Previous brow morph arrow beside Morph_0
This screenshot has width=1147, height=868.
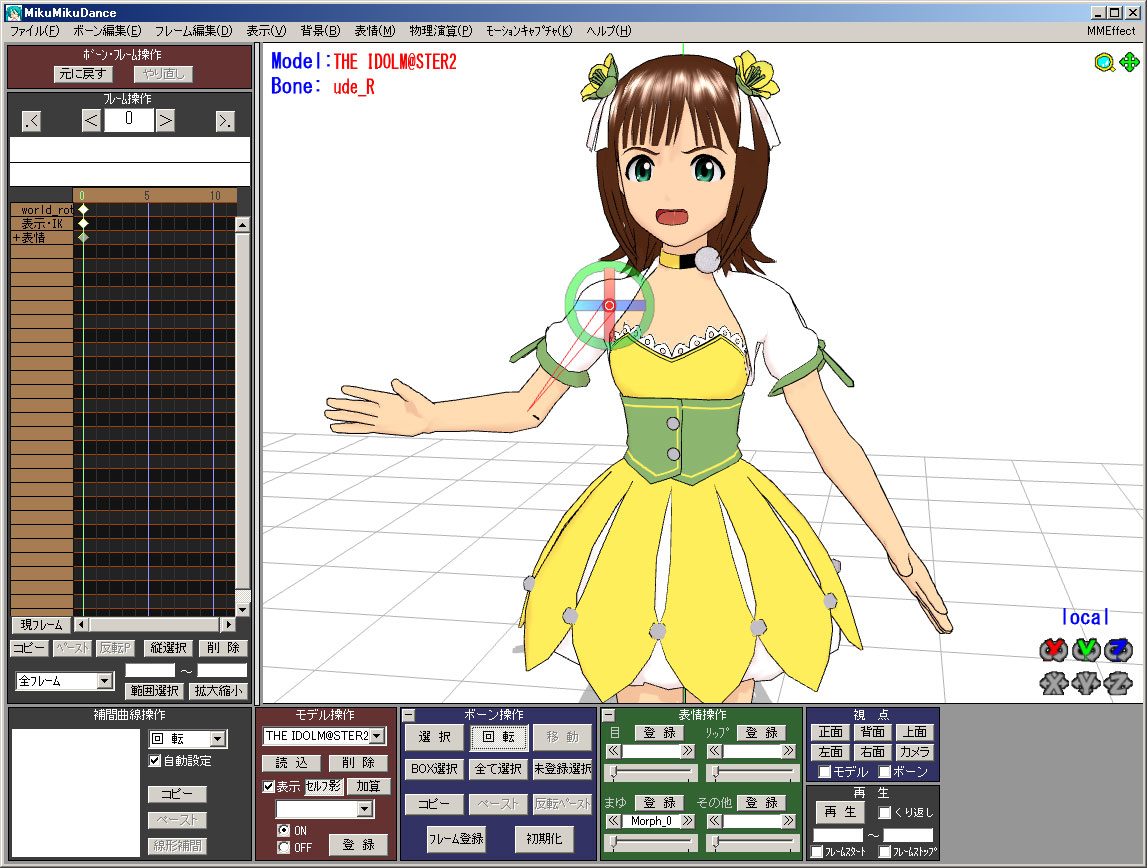tap(614, 821)
